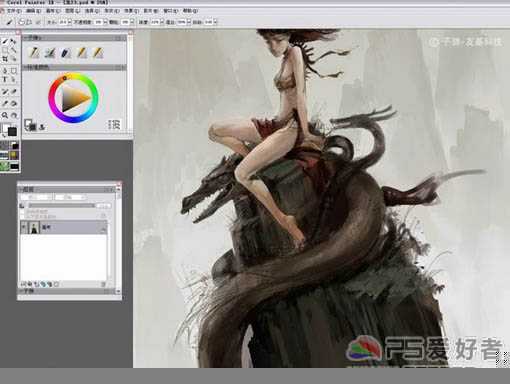Image resolution: width=510 pixels, height=384 pixels.
Task: Click the clone color stamp icon
Action: click(x=42, y=127)
